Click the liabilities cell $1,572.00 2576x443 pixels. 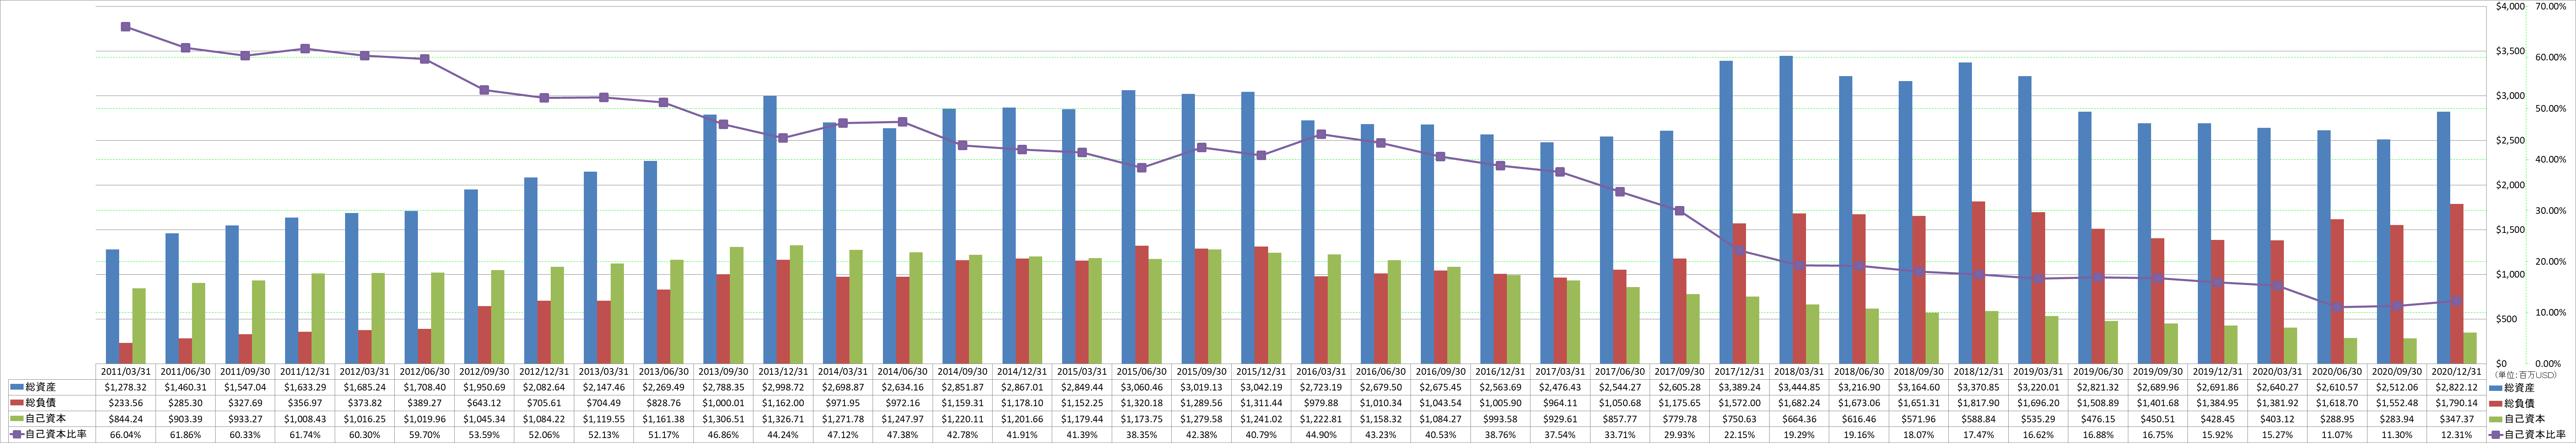[x=1739, y=403]
